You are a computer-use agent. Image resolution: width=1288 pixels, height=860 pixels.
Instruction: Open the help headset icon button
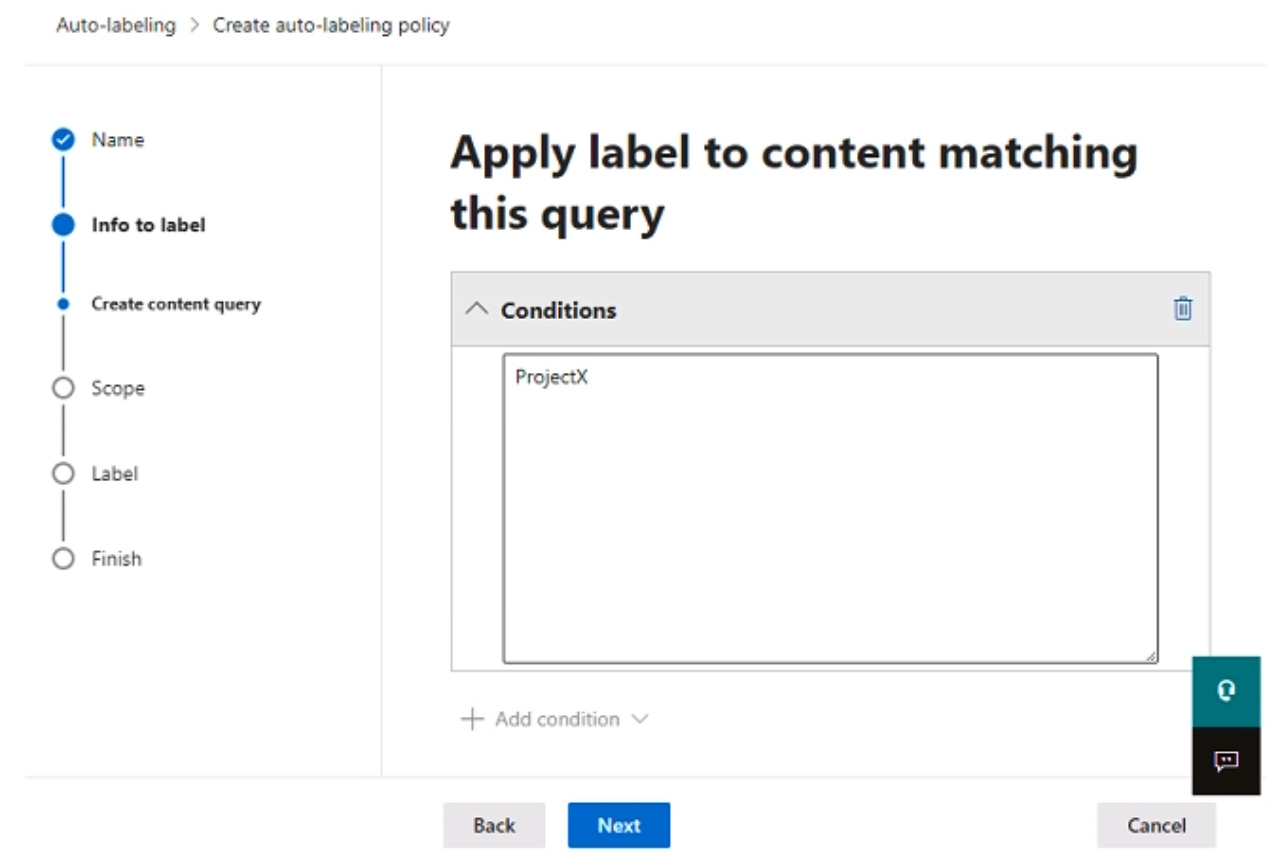pyautogui.click(x=1226, y=690)
